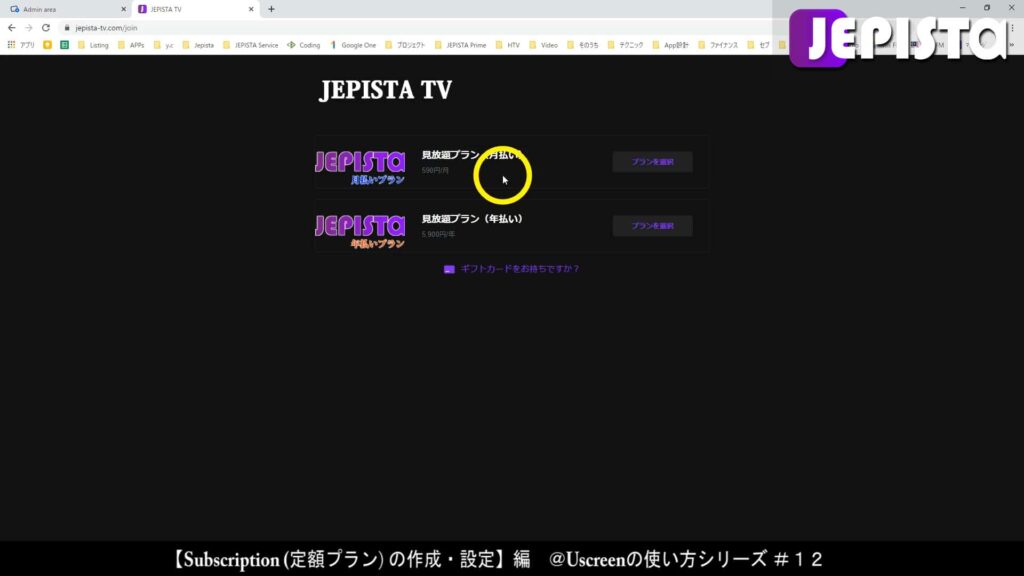1024x576 pixels.
Task: Restore down the browser window
Action: point(987,8)
